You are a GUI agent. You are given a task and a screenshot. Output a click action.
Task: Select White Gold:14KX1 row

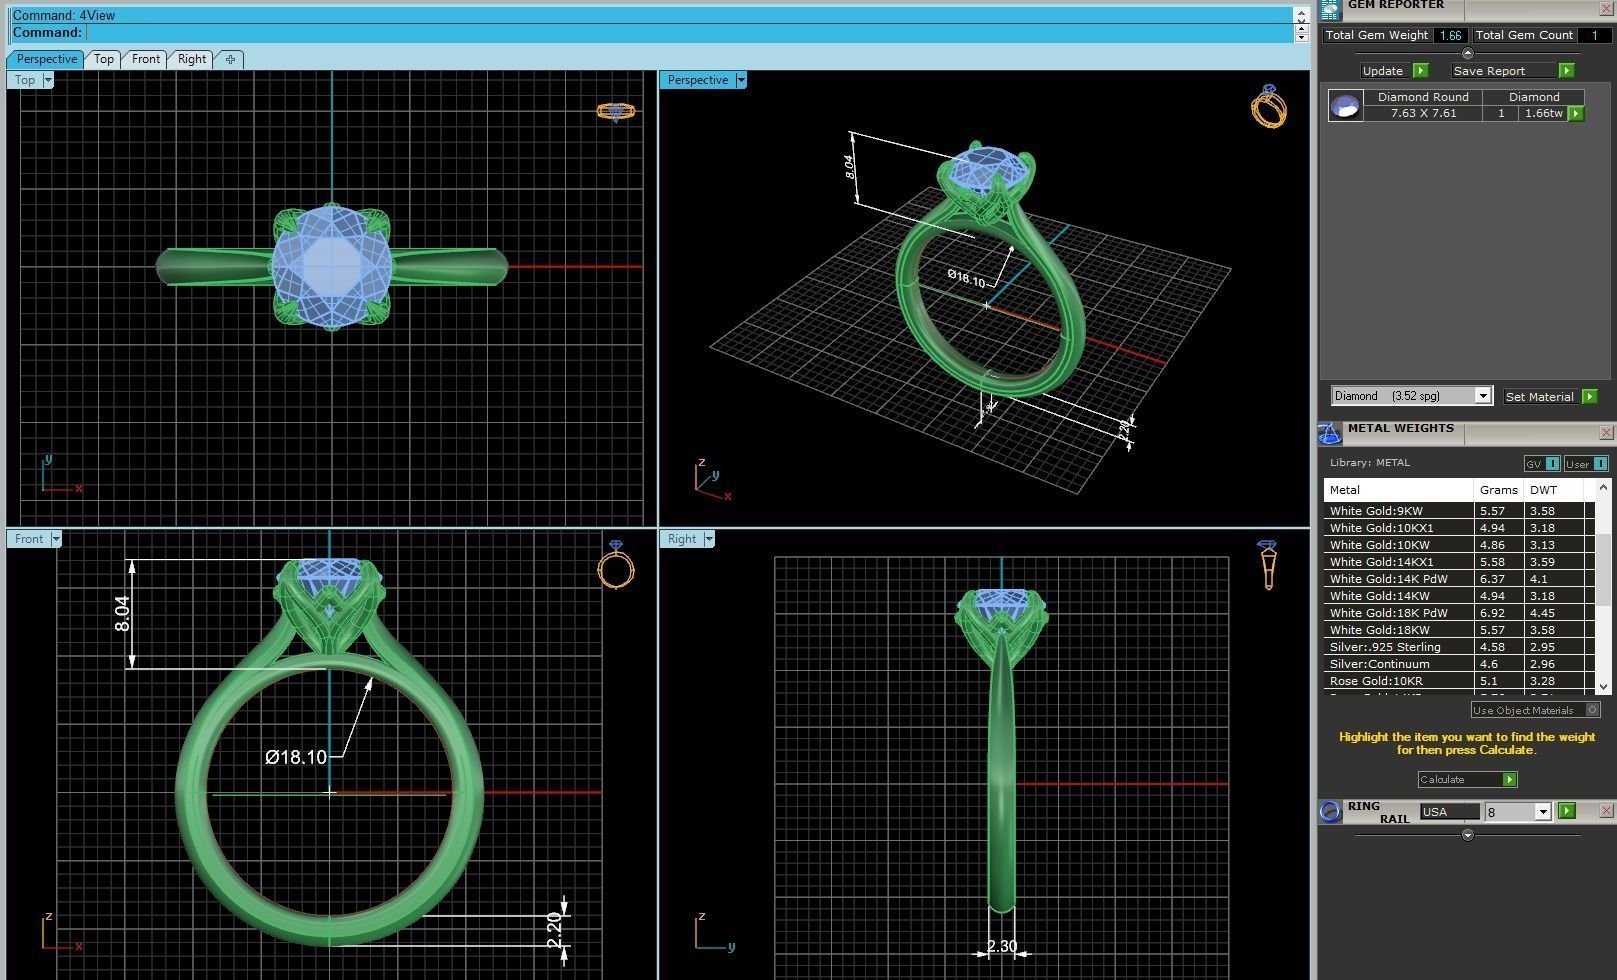[x=1458, y=562]
